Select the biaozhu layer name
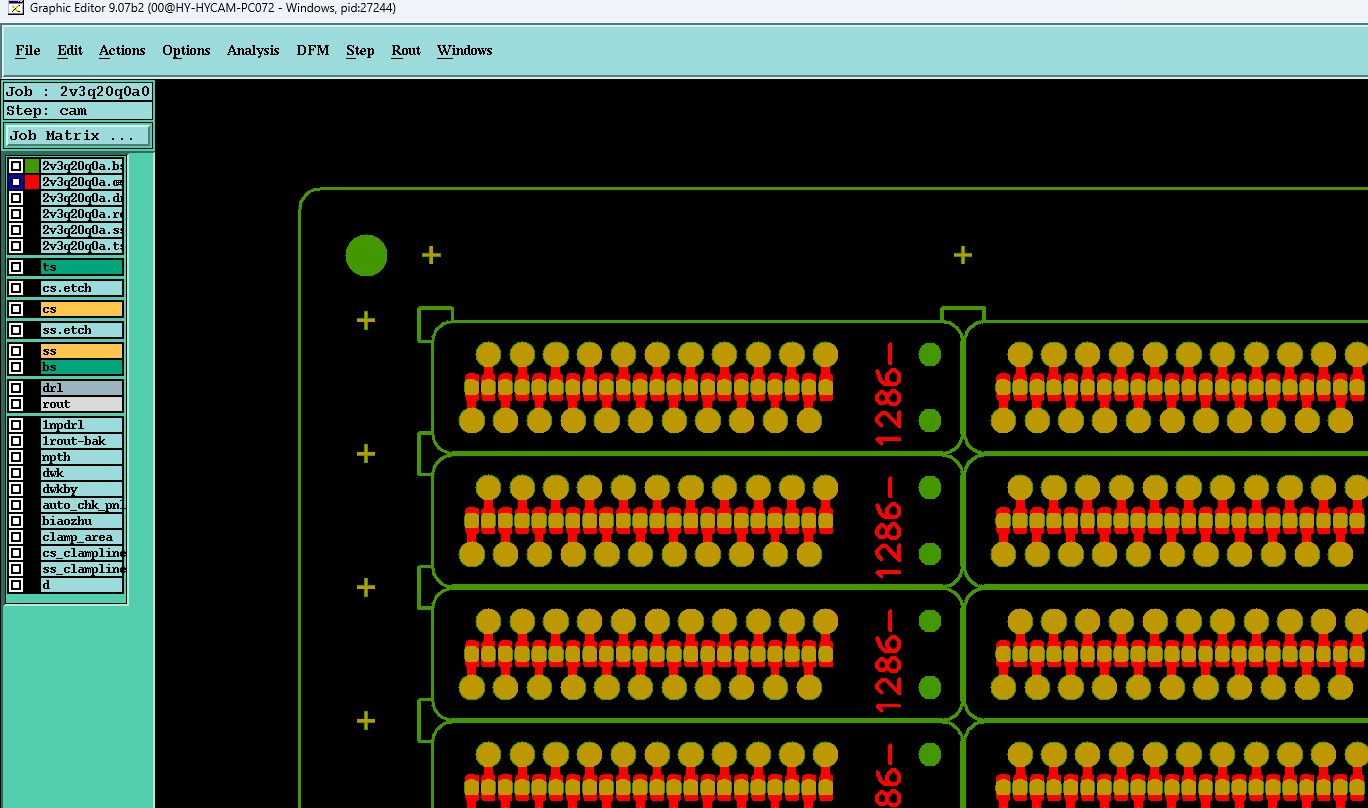Image resolution: width=1368 pixels, height=808 pixels. coord(82,521)
